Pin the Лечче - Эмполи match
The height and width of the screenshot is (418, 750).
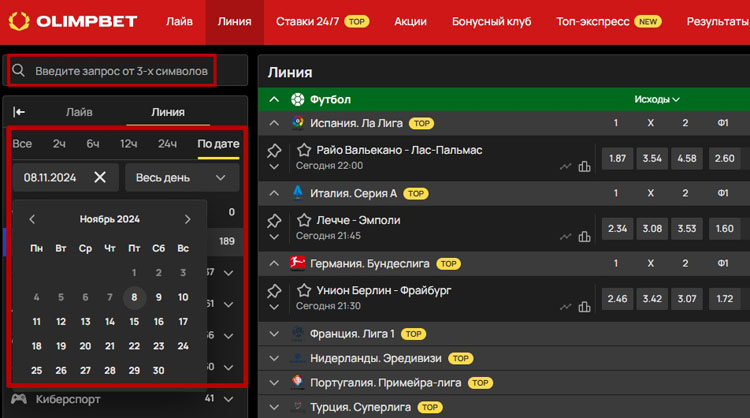pos(274,221)
